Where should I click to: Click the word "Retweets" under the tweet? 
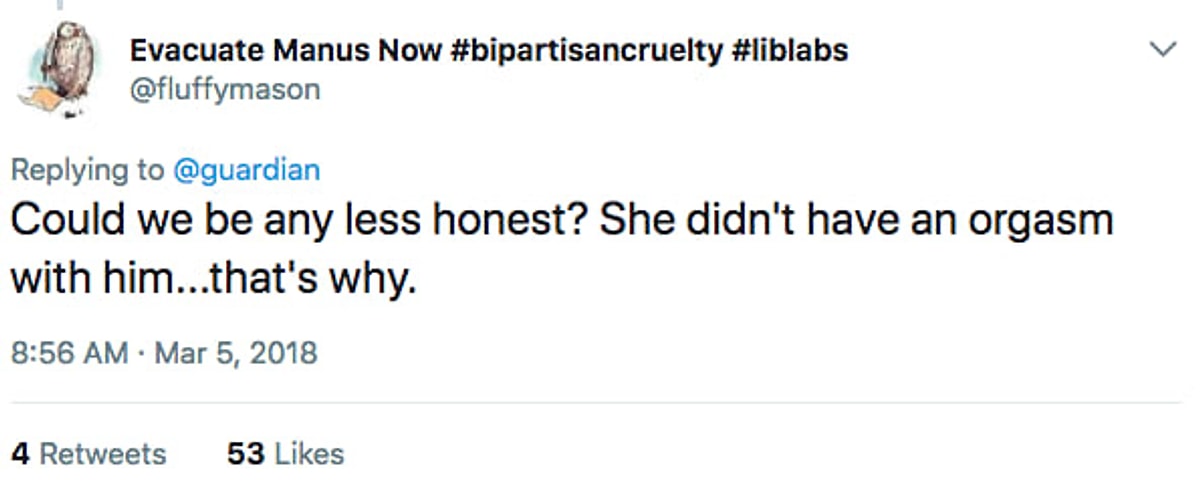pyautogui.click(x=102, y=453)
